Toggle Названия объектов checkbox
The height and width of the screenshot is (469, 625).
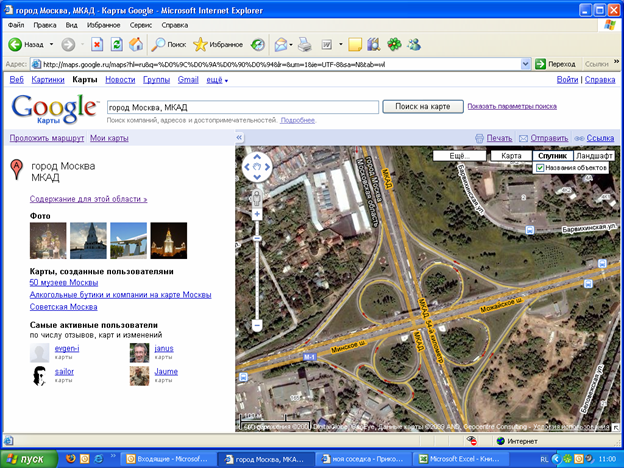click(540, 168)
